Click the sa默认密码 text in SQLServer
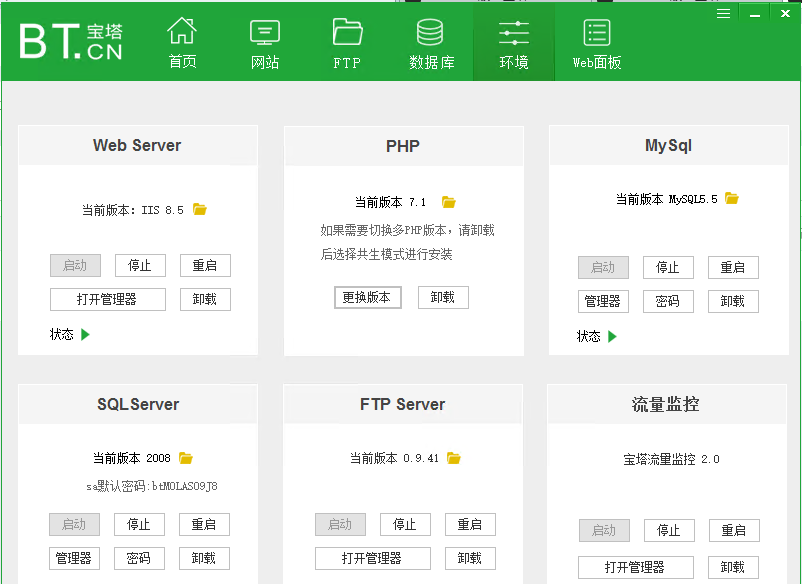This screenshot has height=584, width=802. coord(152,486)
